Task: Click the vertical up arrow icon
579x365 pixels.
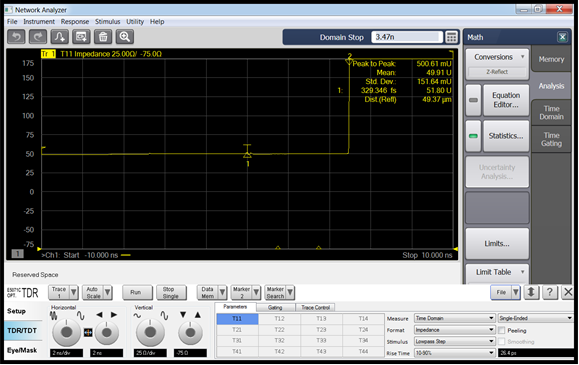Action: (x=198, y=315)
